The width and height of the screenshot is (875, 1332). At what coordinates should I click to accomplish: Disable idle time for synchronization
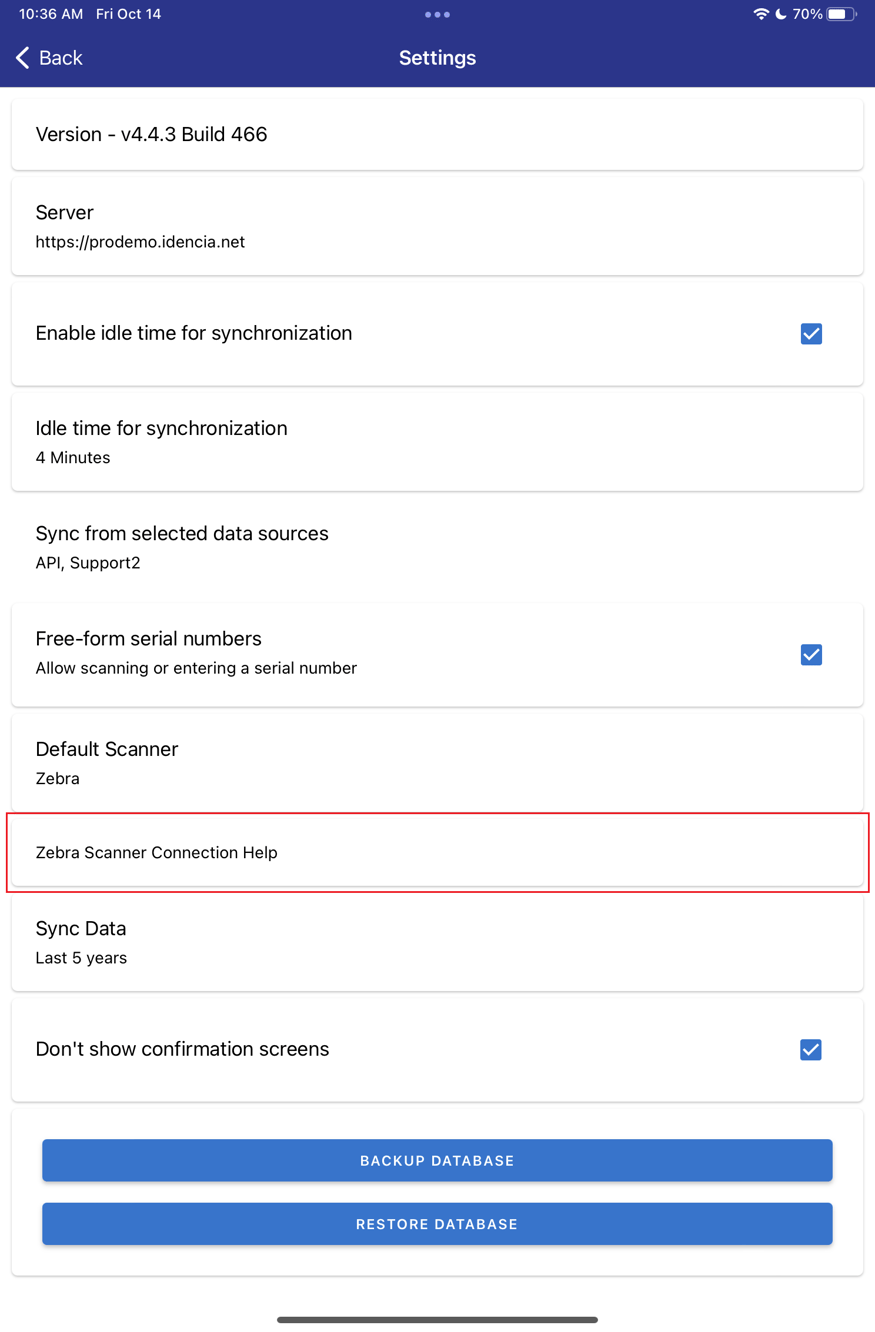click(x=811, y=334)
